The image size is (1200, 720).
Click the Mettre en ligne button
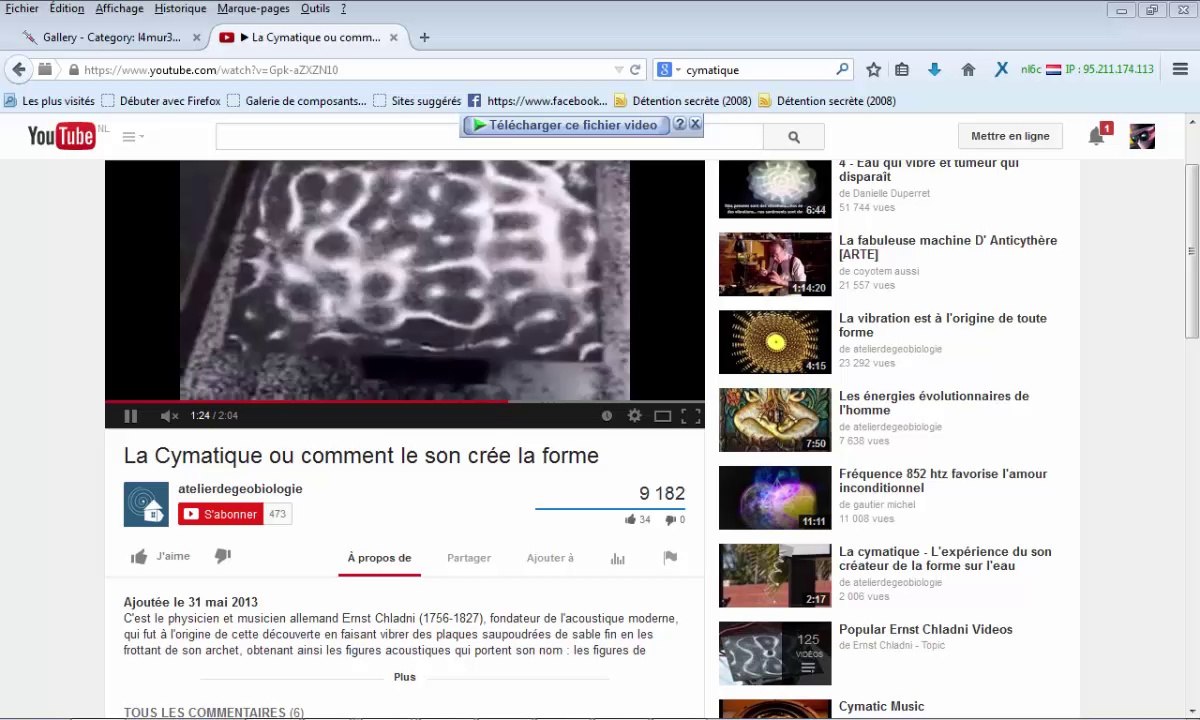(1010, 136)
